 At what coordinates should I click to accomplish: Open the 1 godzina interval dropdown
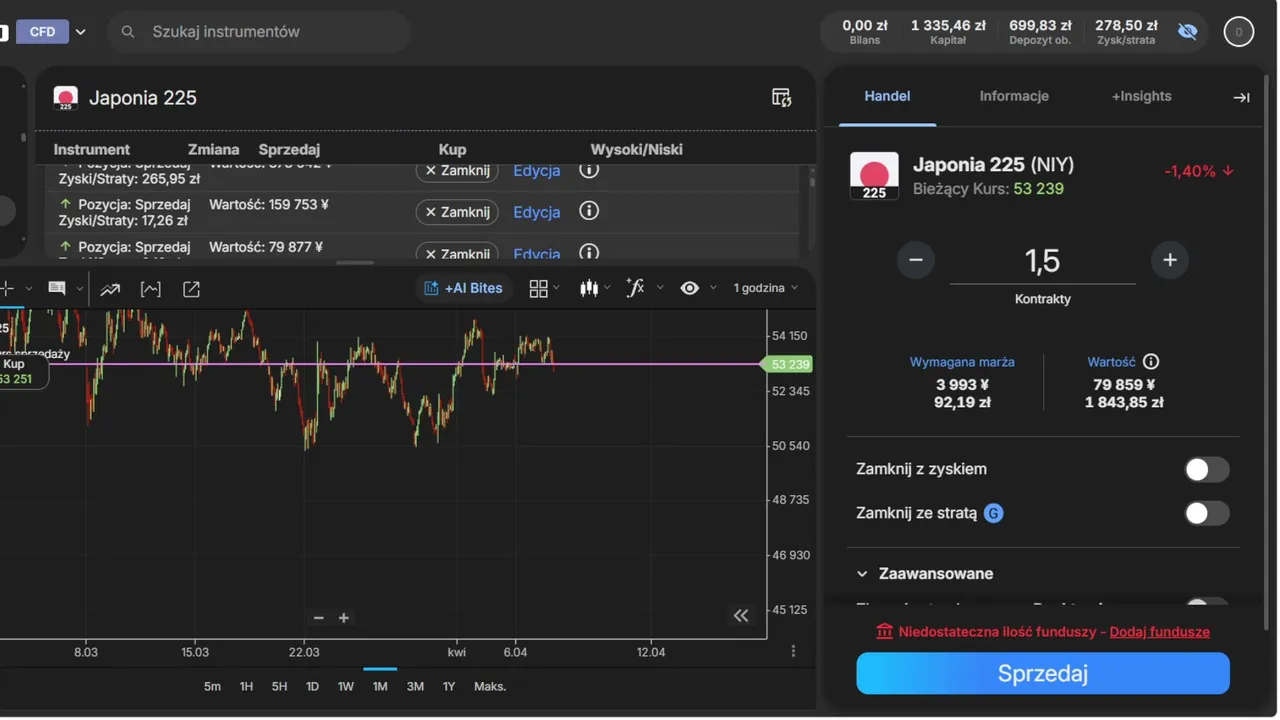766,288
